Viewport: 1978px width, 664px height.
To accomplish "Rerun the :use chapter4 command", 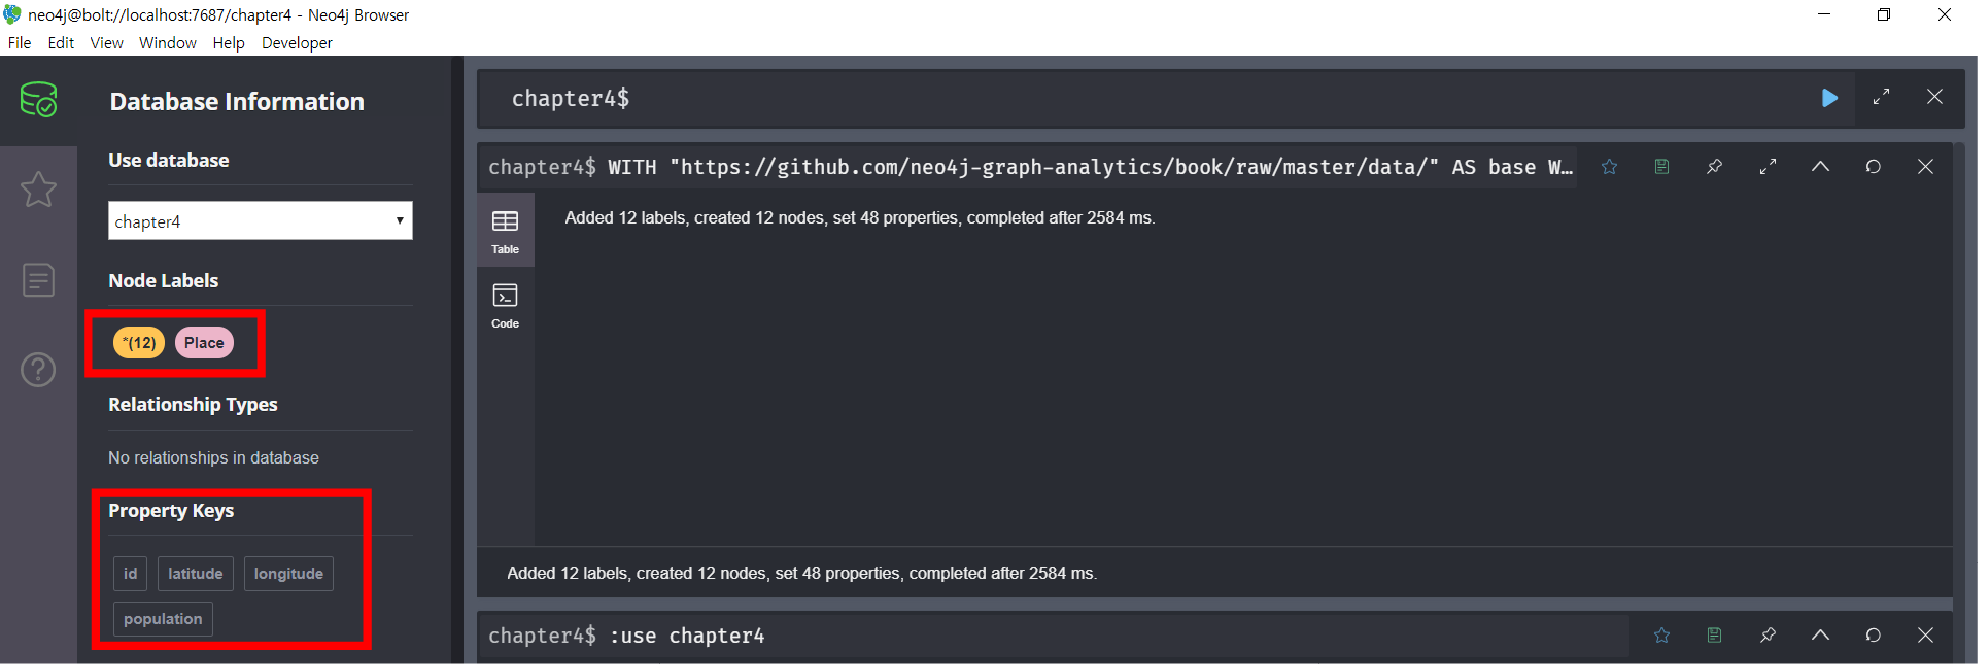I will tap(1873, 635).
